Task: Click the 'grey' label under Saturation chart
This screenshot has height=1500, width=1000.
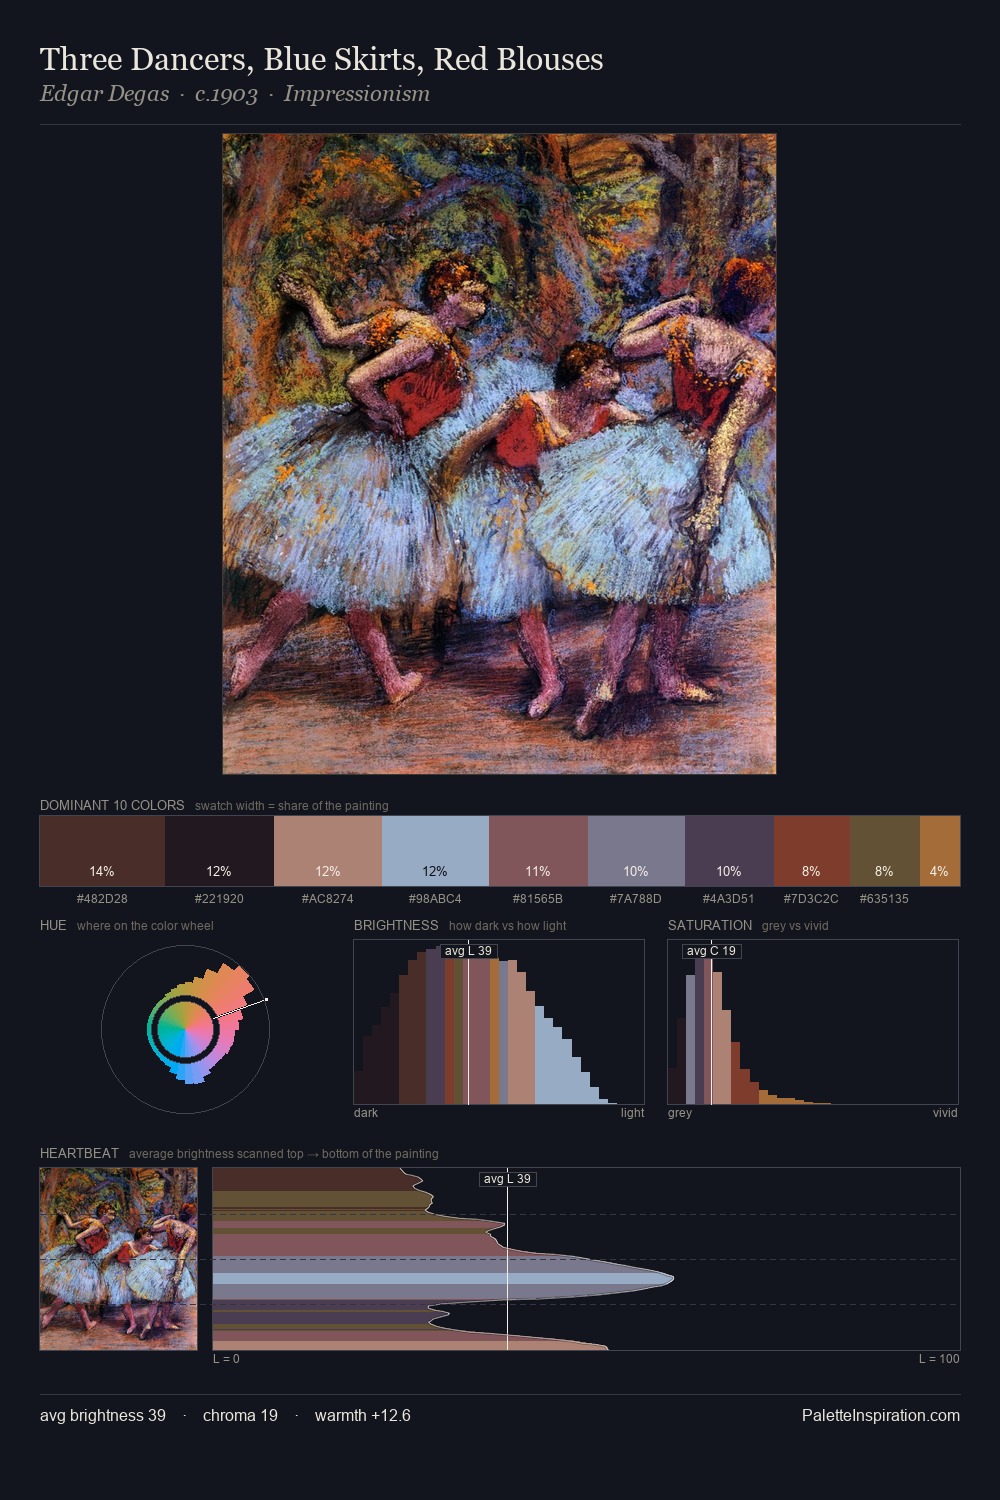Action: point(680,1112)
